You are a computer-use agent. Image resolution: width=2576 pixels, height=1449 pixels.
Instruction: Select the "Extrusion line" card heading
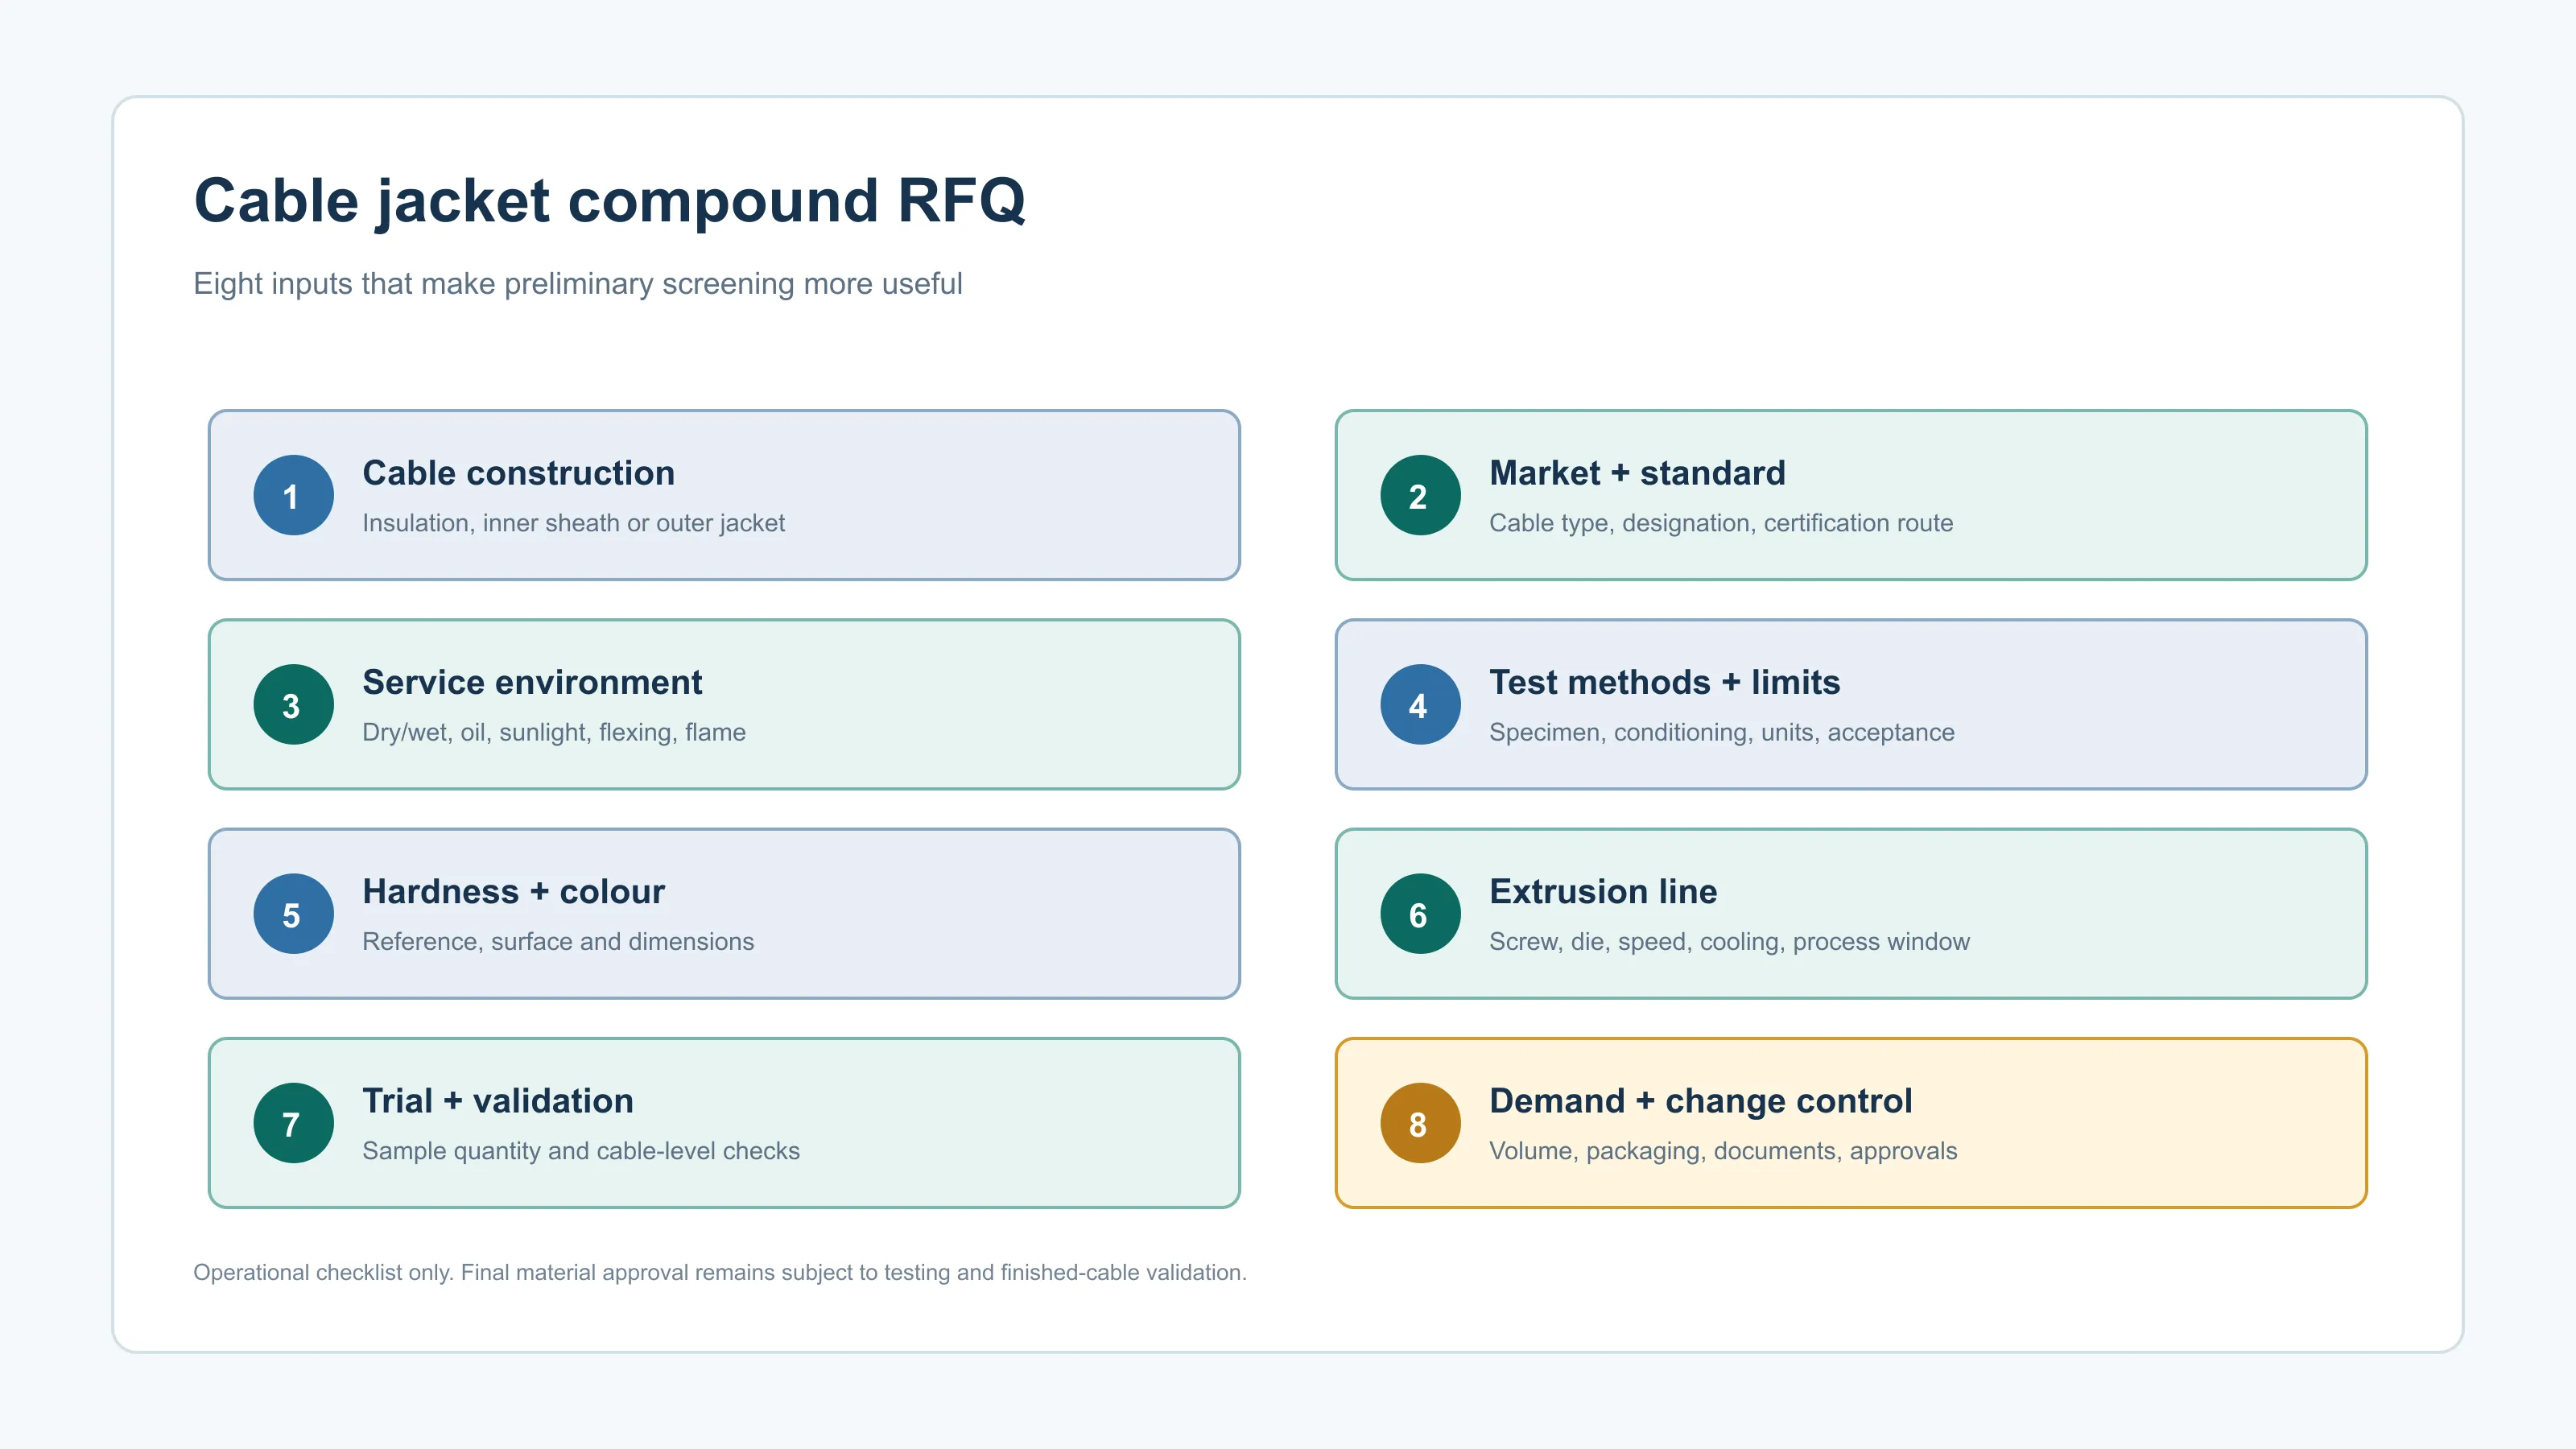(x=1603, y=890)
